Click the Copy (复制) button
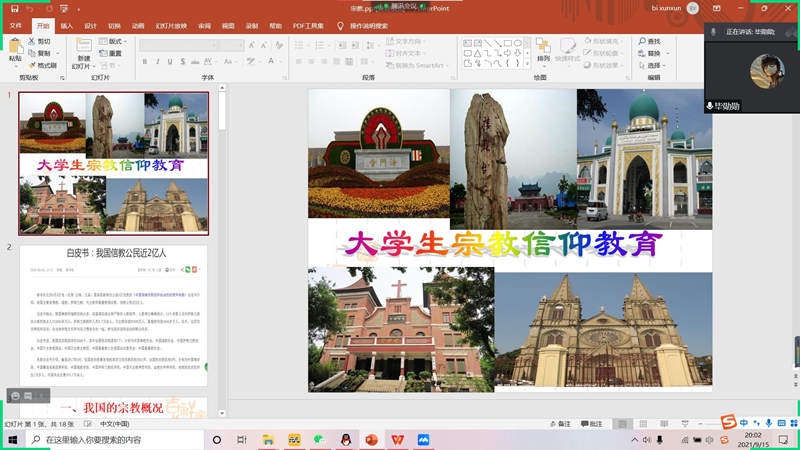 tap(40, 53)
